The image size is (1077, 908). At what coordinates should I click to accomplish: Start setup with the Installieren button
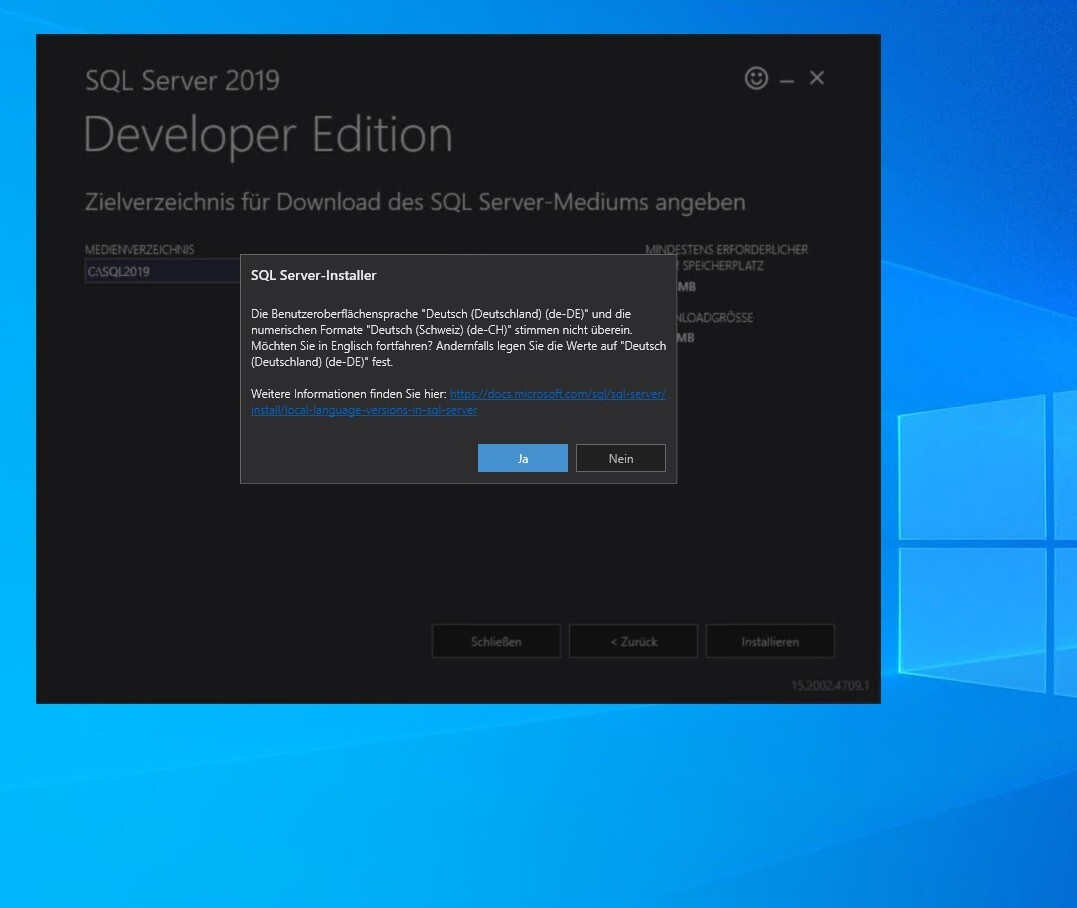(x=770, y=642)
